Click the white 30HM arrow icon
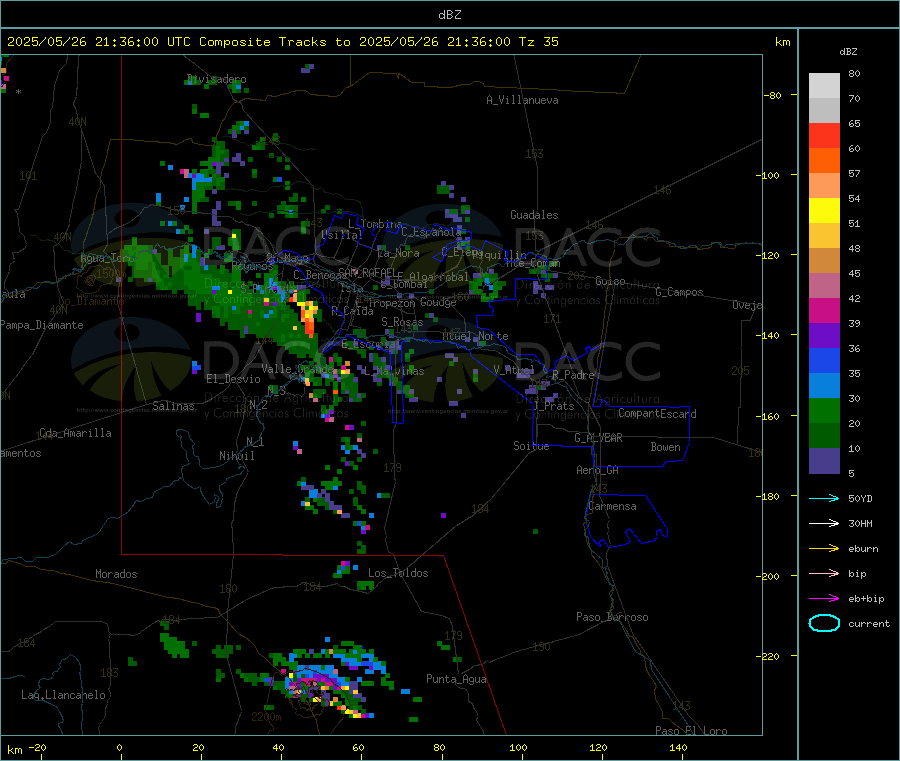Viewport: 900px width, 761px height. 824,523
